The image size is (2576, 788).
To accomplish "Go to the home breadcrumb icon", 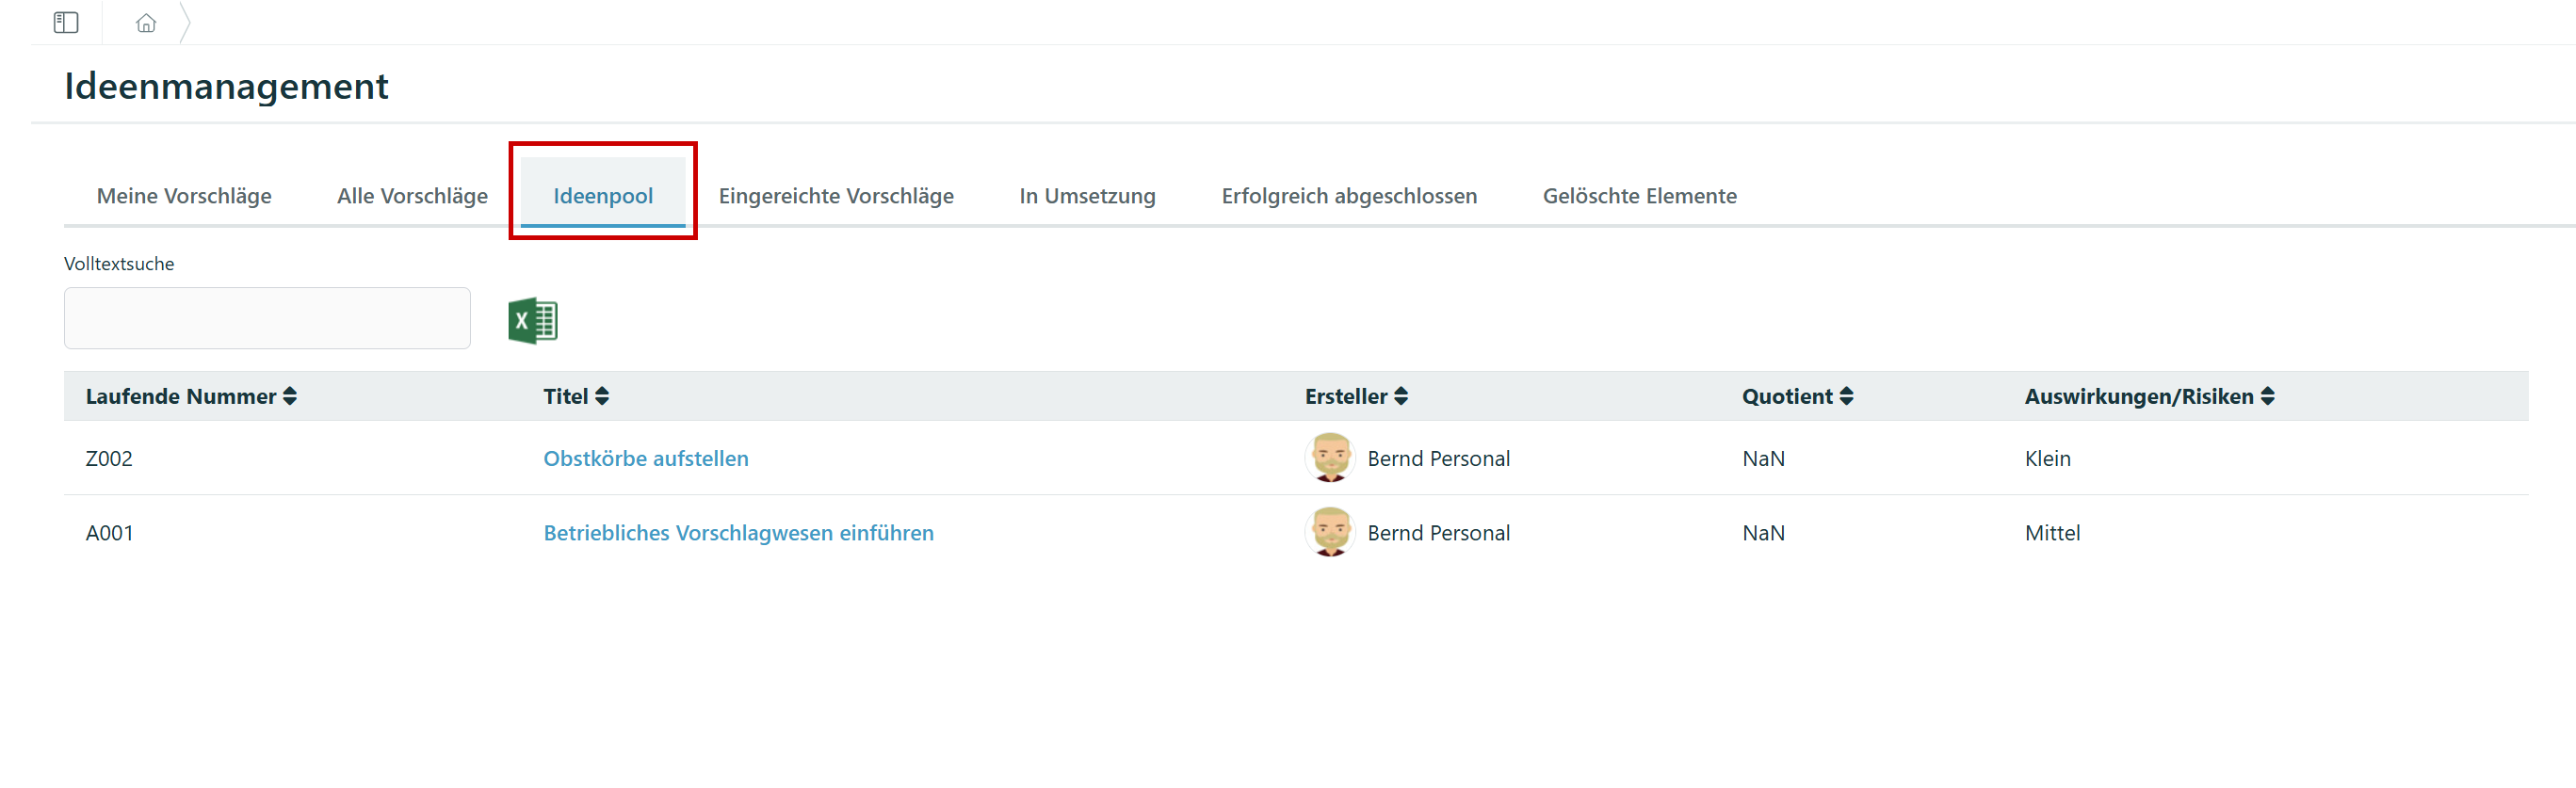I will click(146, 22).
